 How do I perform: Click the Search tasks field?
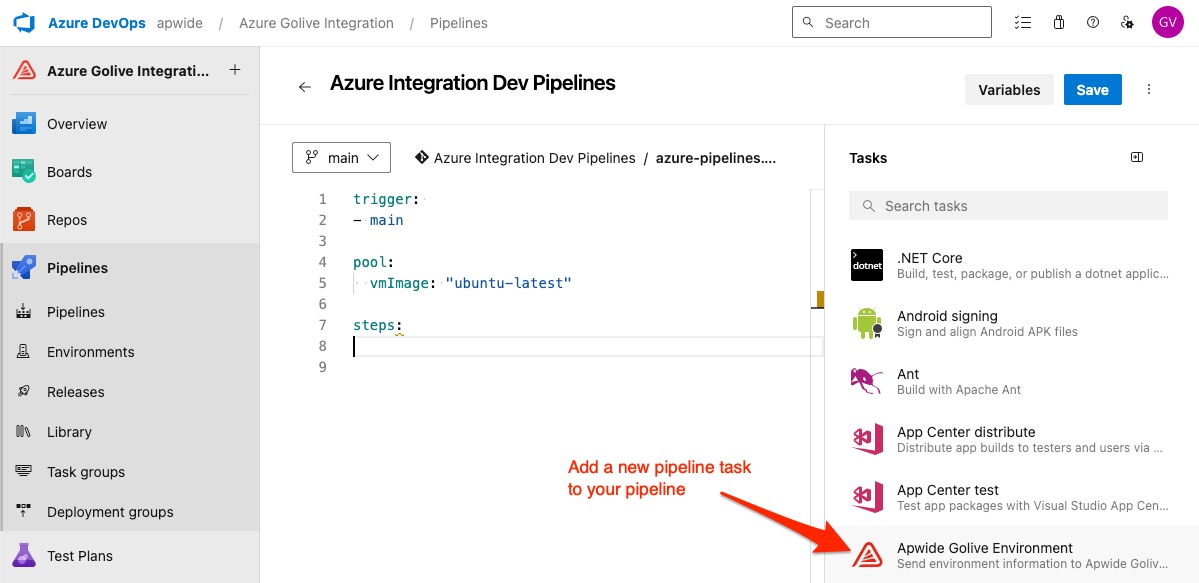tap(1008, 206)
